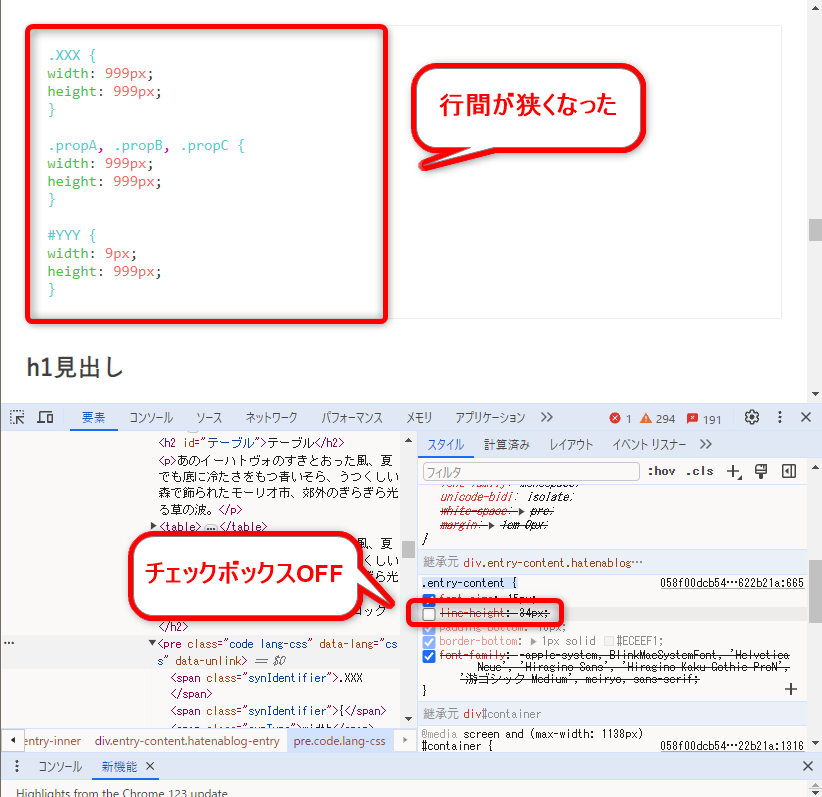Switch to the コンソール tab
Screen dimensions: 822x797
(x=151, y=418)
